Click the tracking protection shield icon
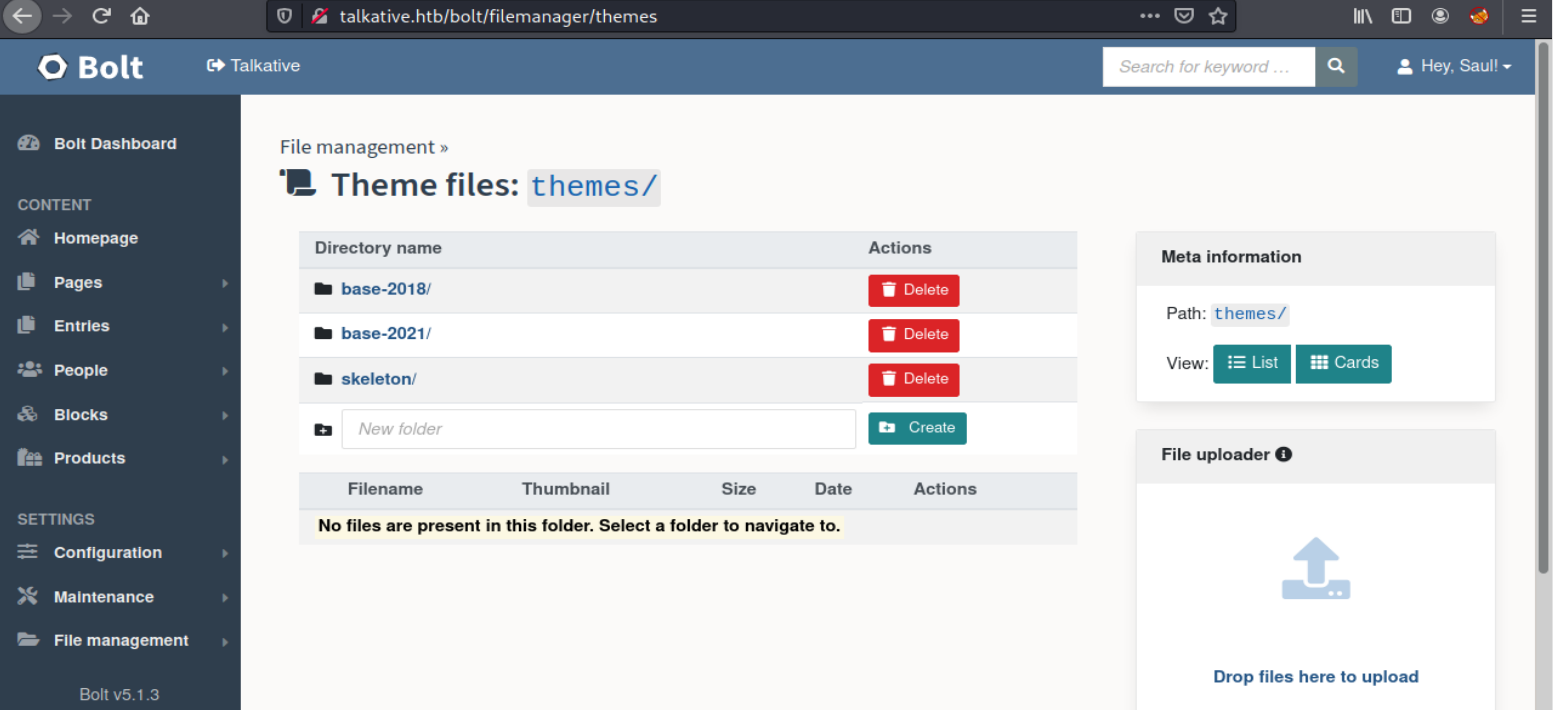1554x710 pixels. [x=285, y=16]
